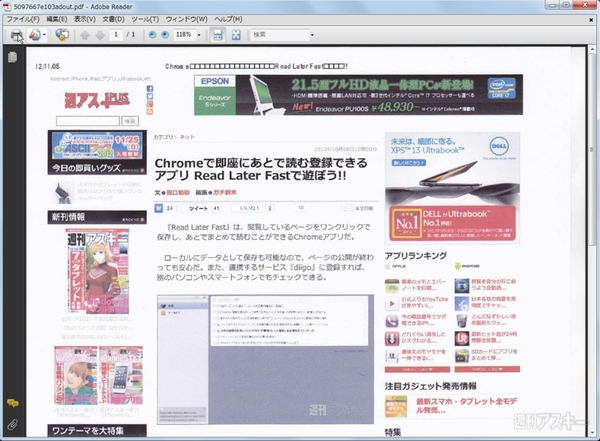Click the EPSON Endeavor banner ad
600x441 pixels.
pos(358,95)
